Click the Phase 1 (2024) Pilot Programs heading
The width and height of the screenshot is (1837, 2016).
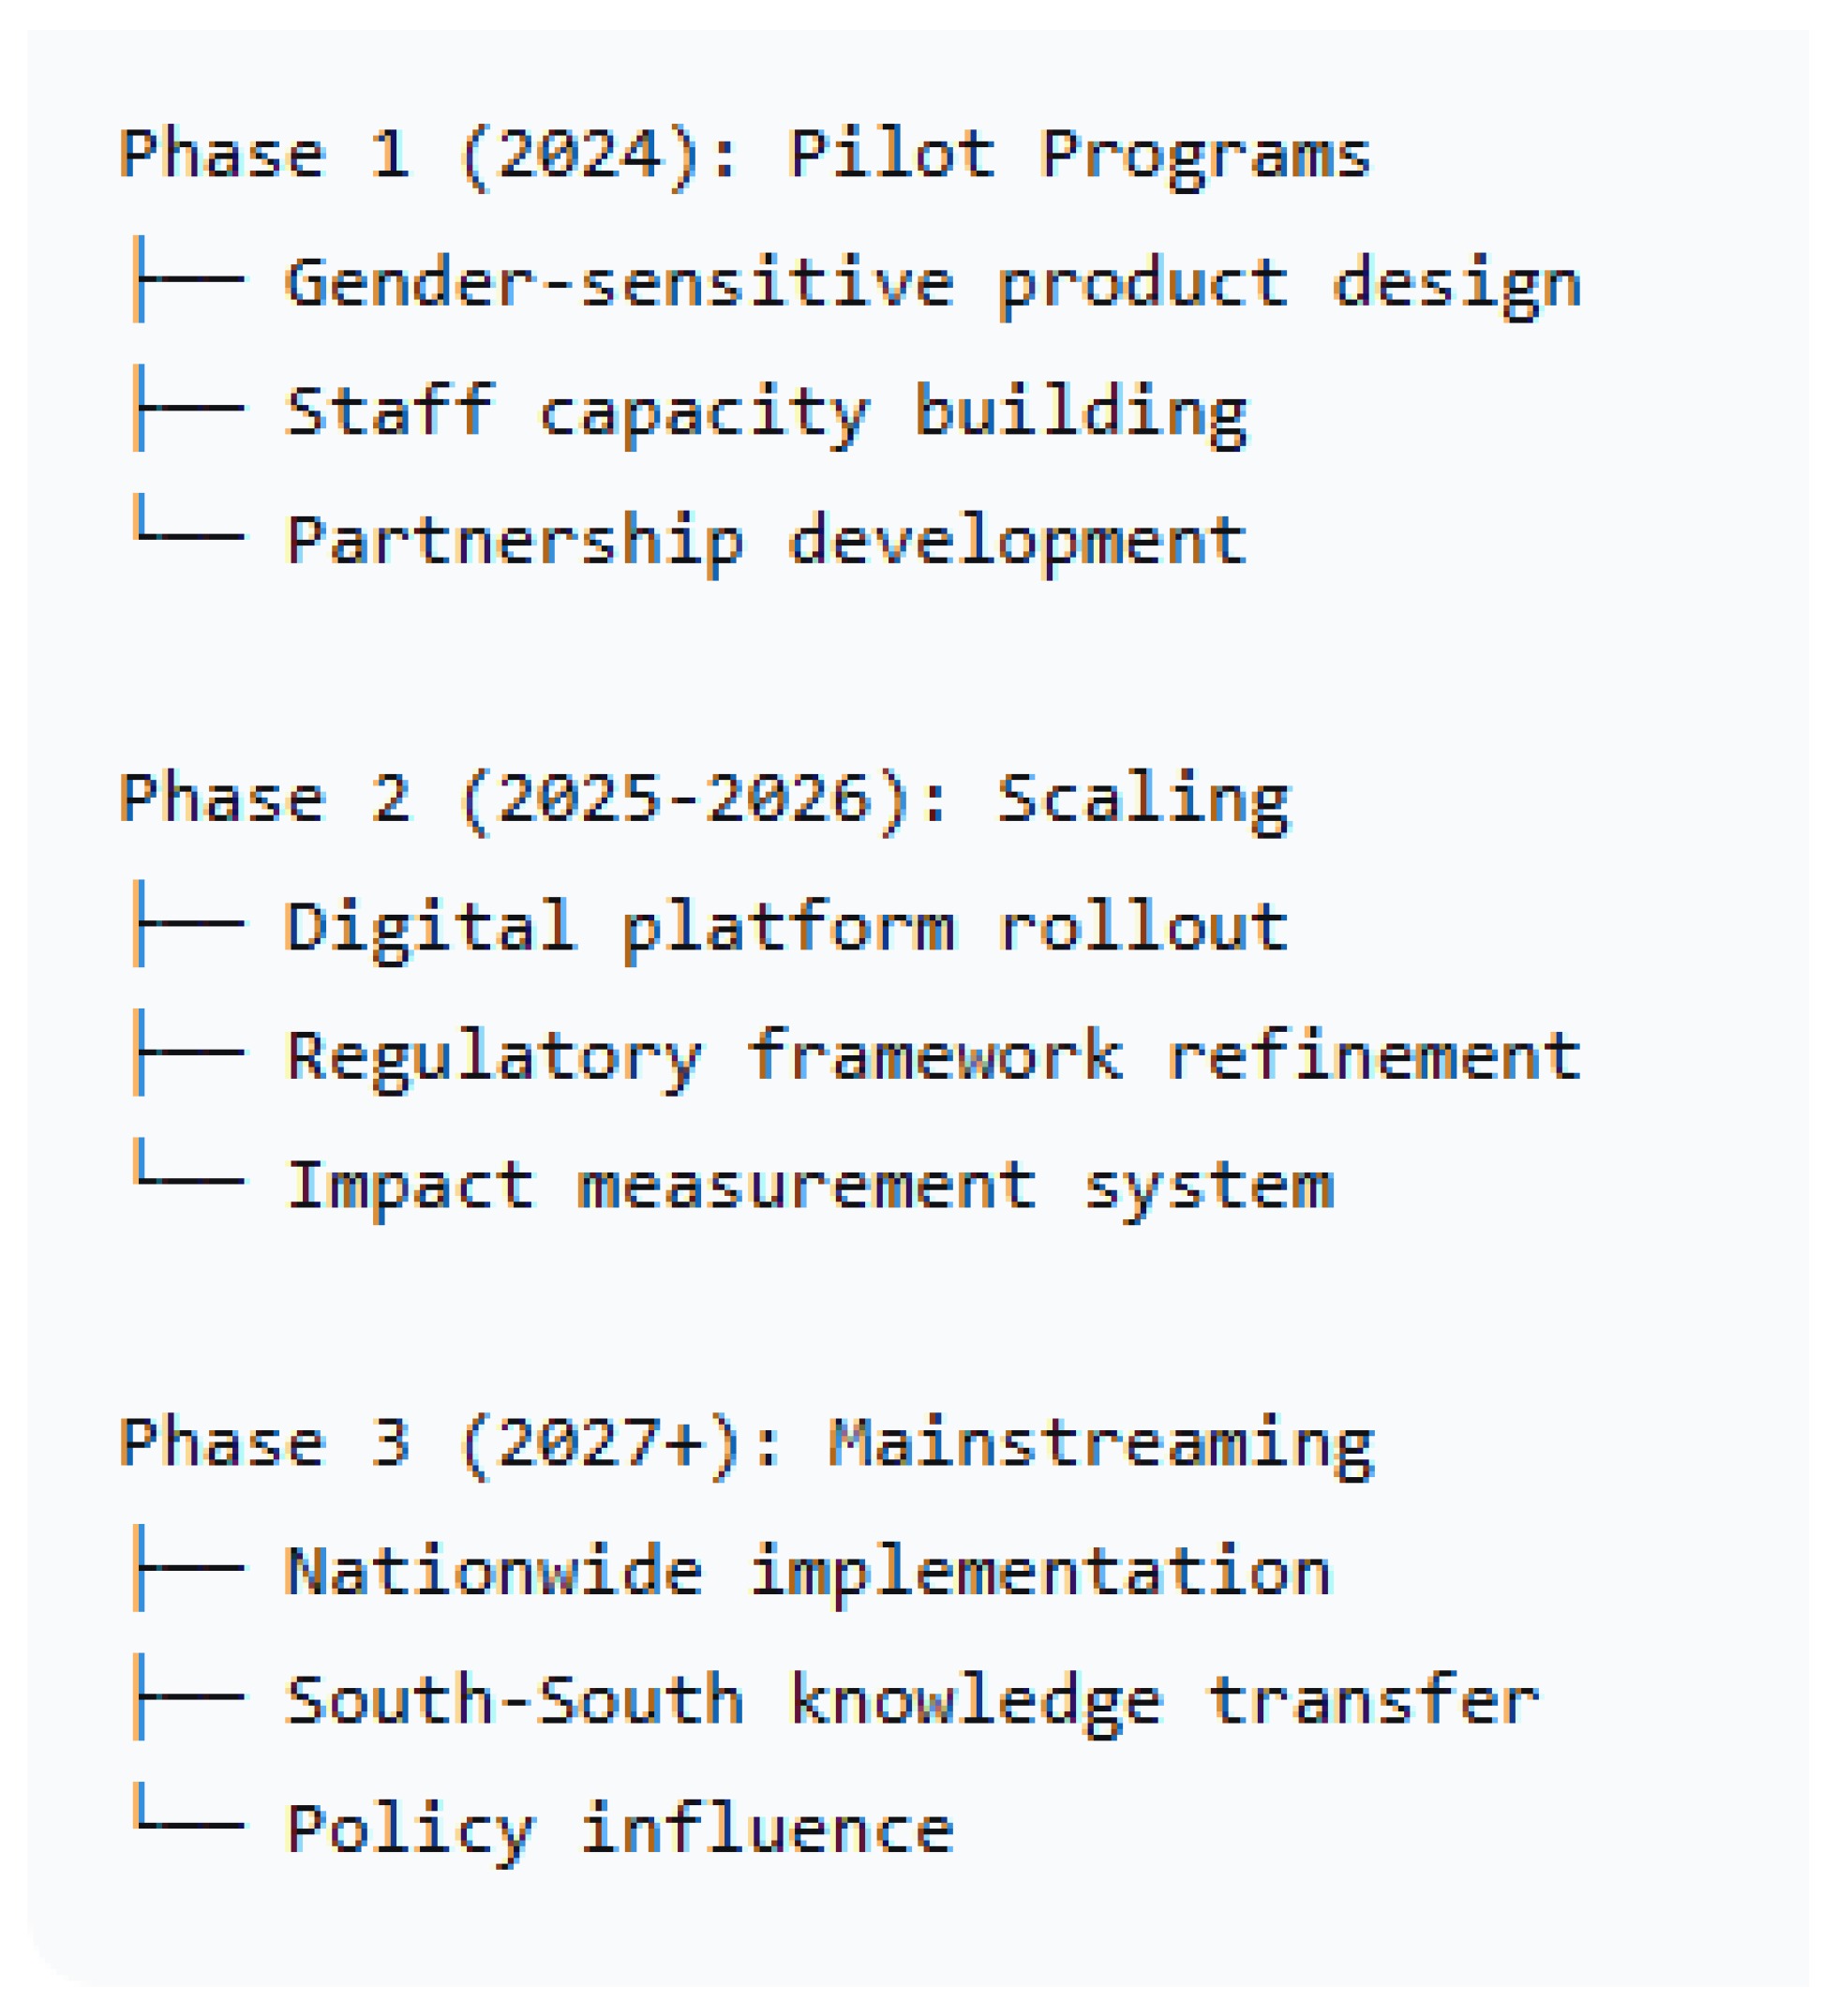click(x=744, y=155)
